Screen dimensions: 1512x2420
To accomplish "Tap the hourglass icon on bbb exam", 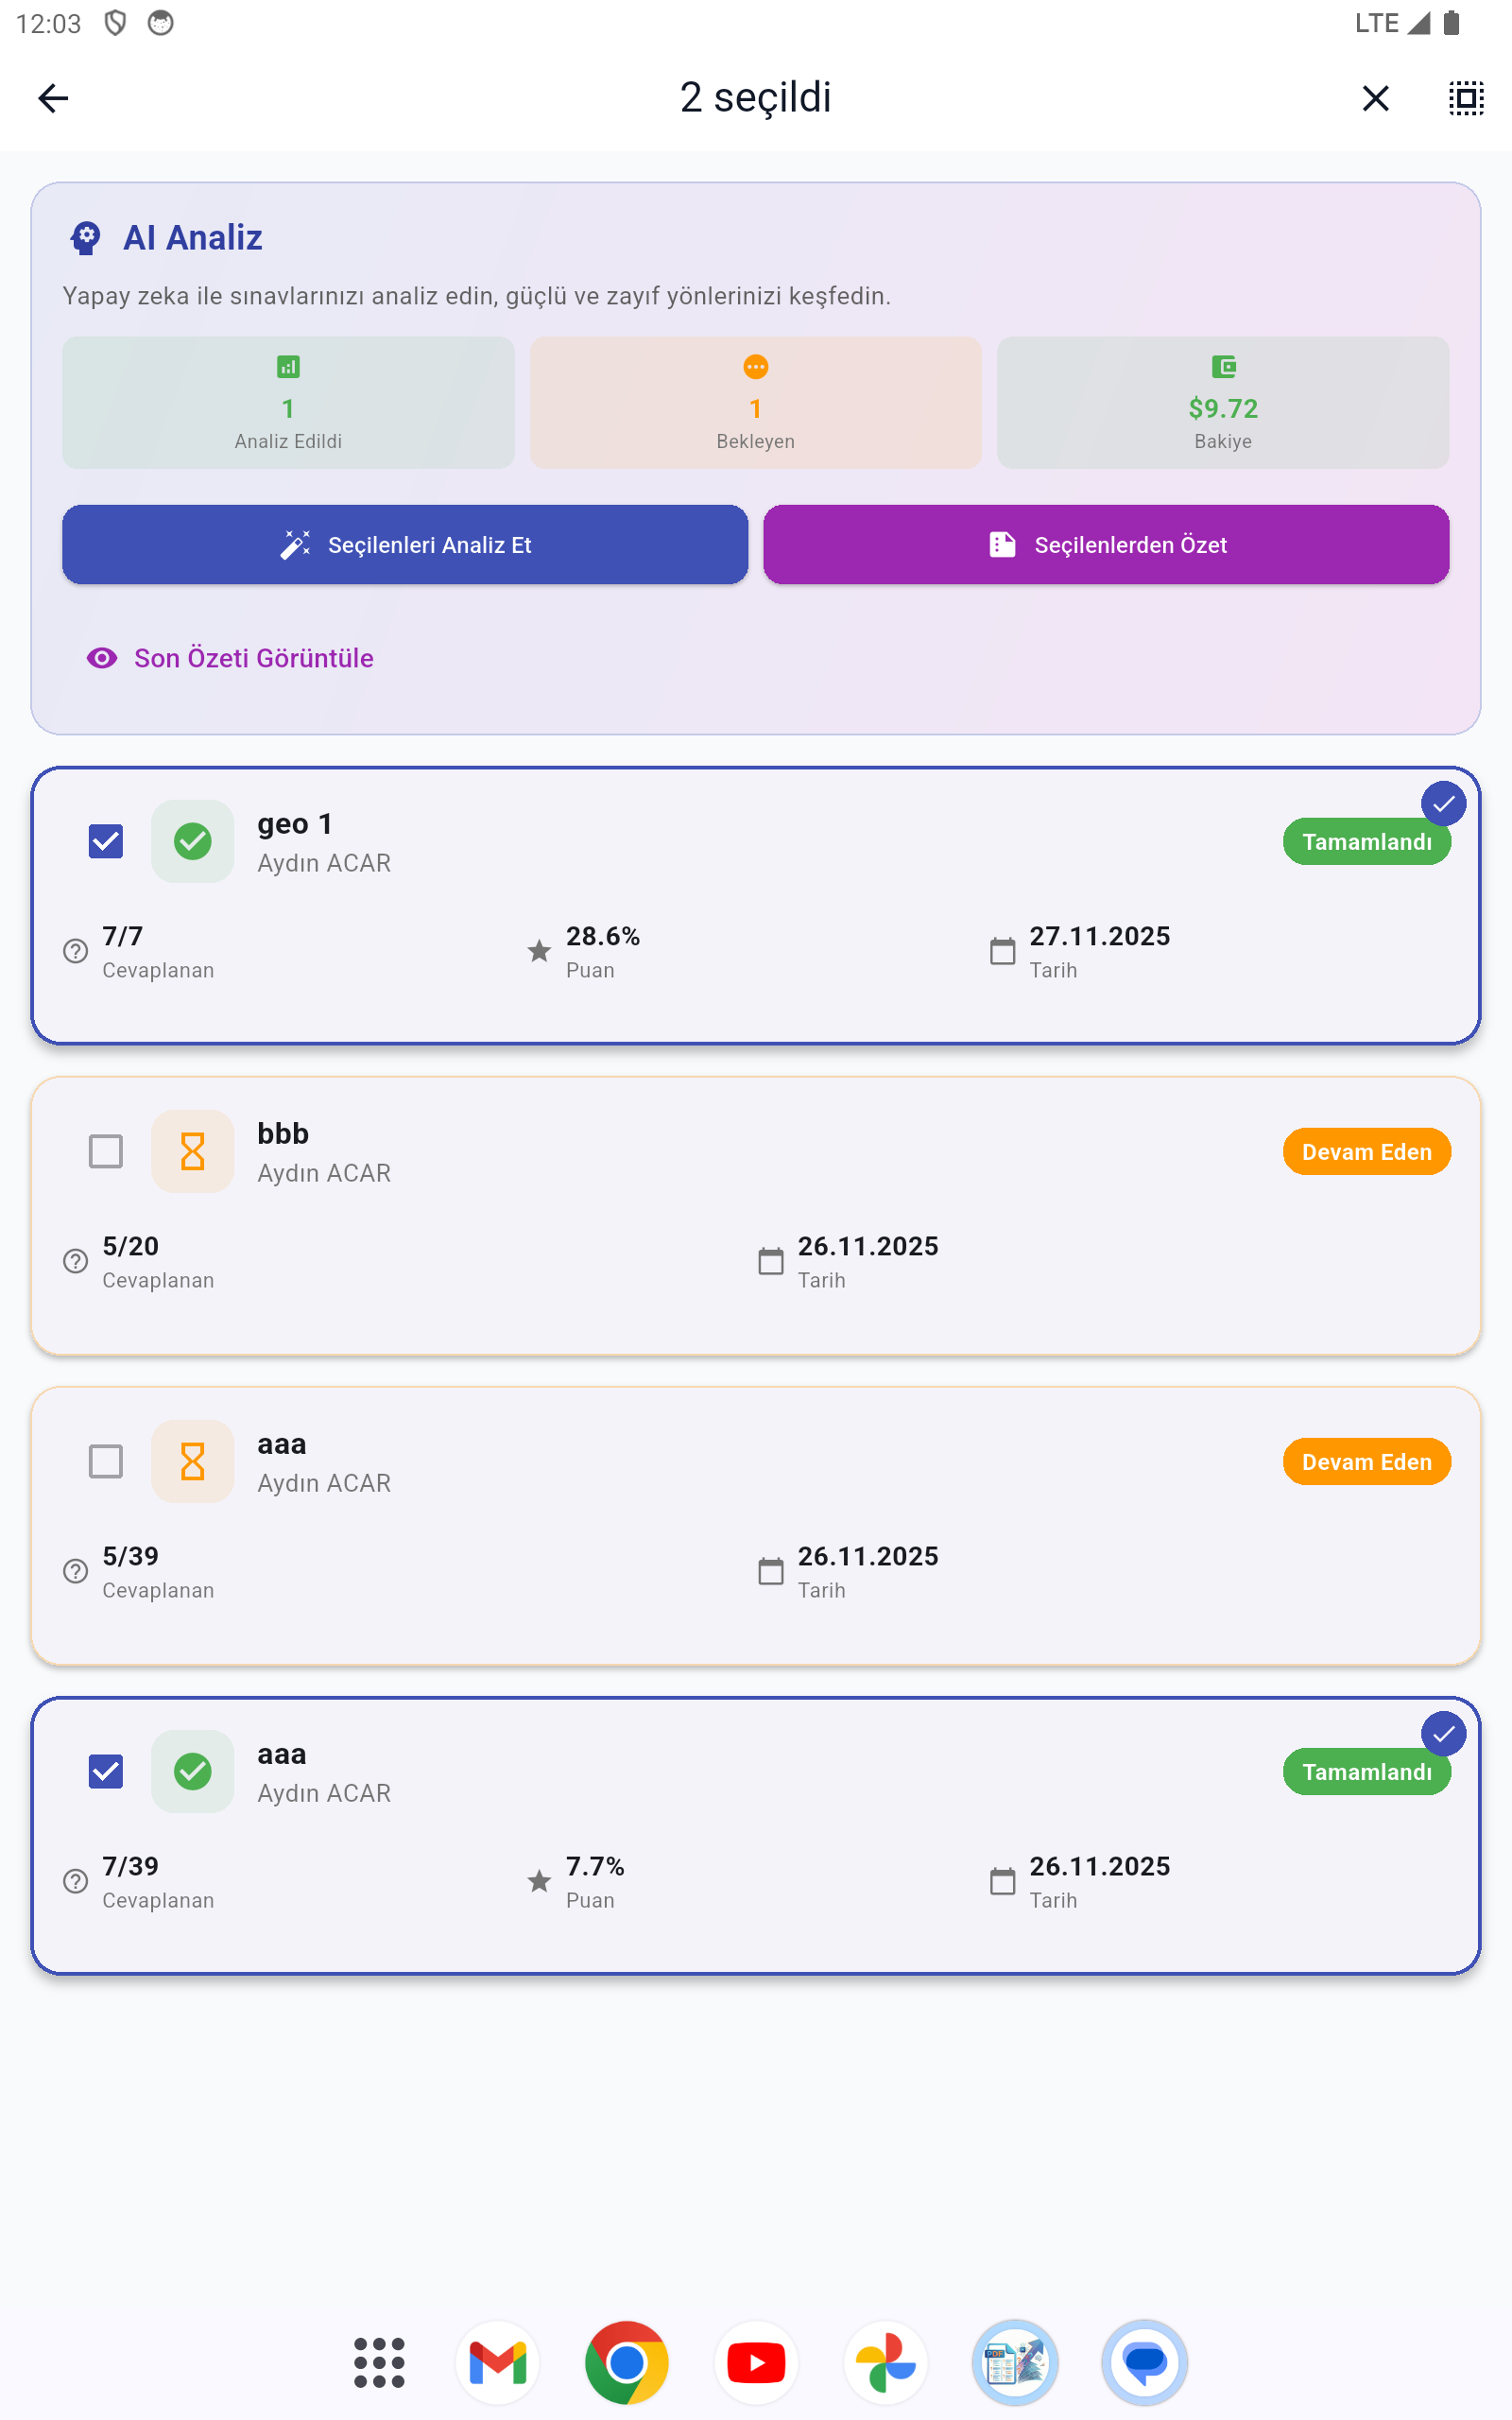I will pyautogui.click(x=193, y=1151).
